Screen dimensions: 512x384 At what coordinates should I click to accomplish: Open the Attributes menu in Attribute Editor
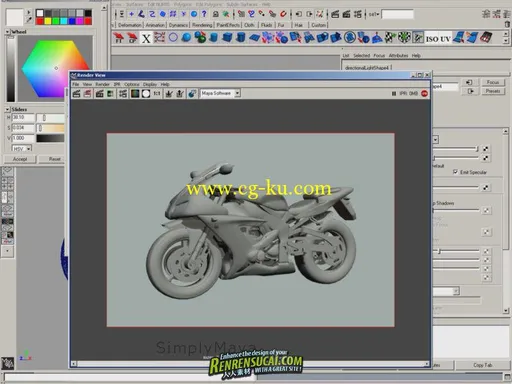tap(399, 56)
